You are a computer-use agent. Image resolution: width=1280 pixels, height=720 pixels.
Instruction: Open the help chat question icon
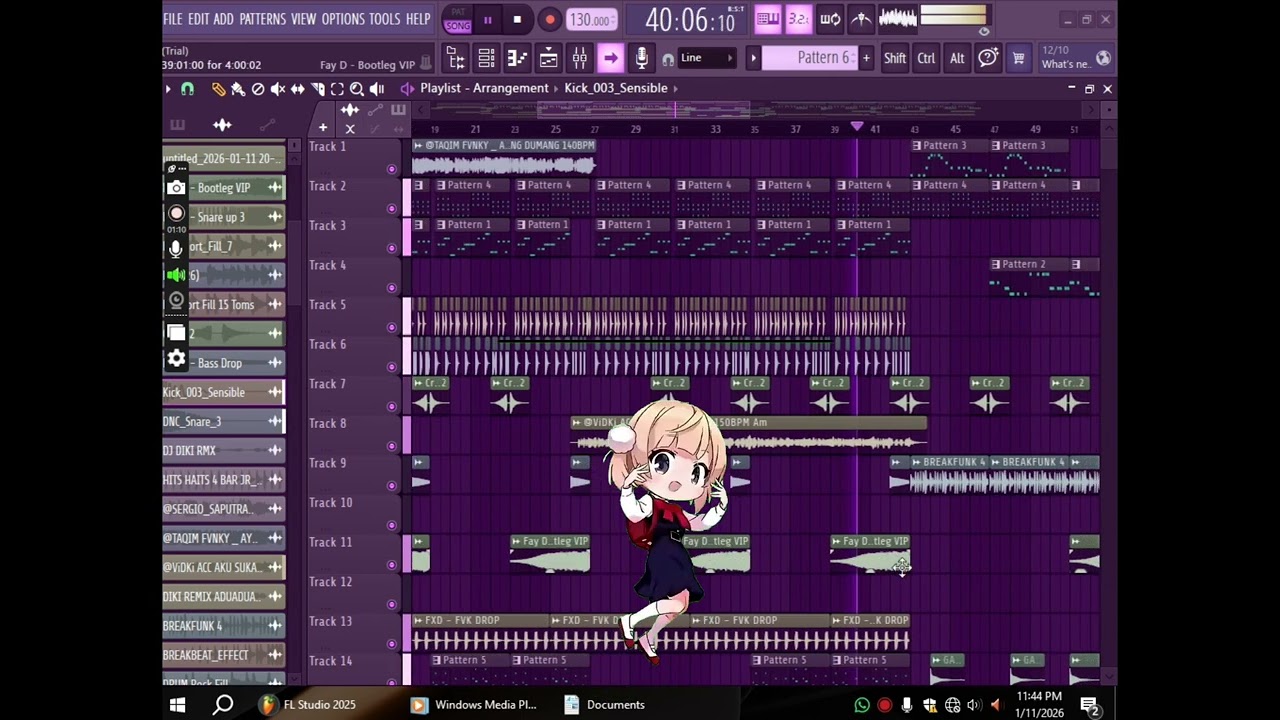[x=988, y=59]
